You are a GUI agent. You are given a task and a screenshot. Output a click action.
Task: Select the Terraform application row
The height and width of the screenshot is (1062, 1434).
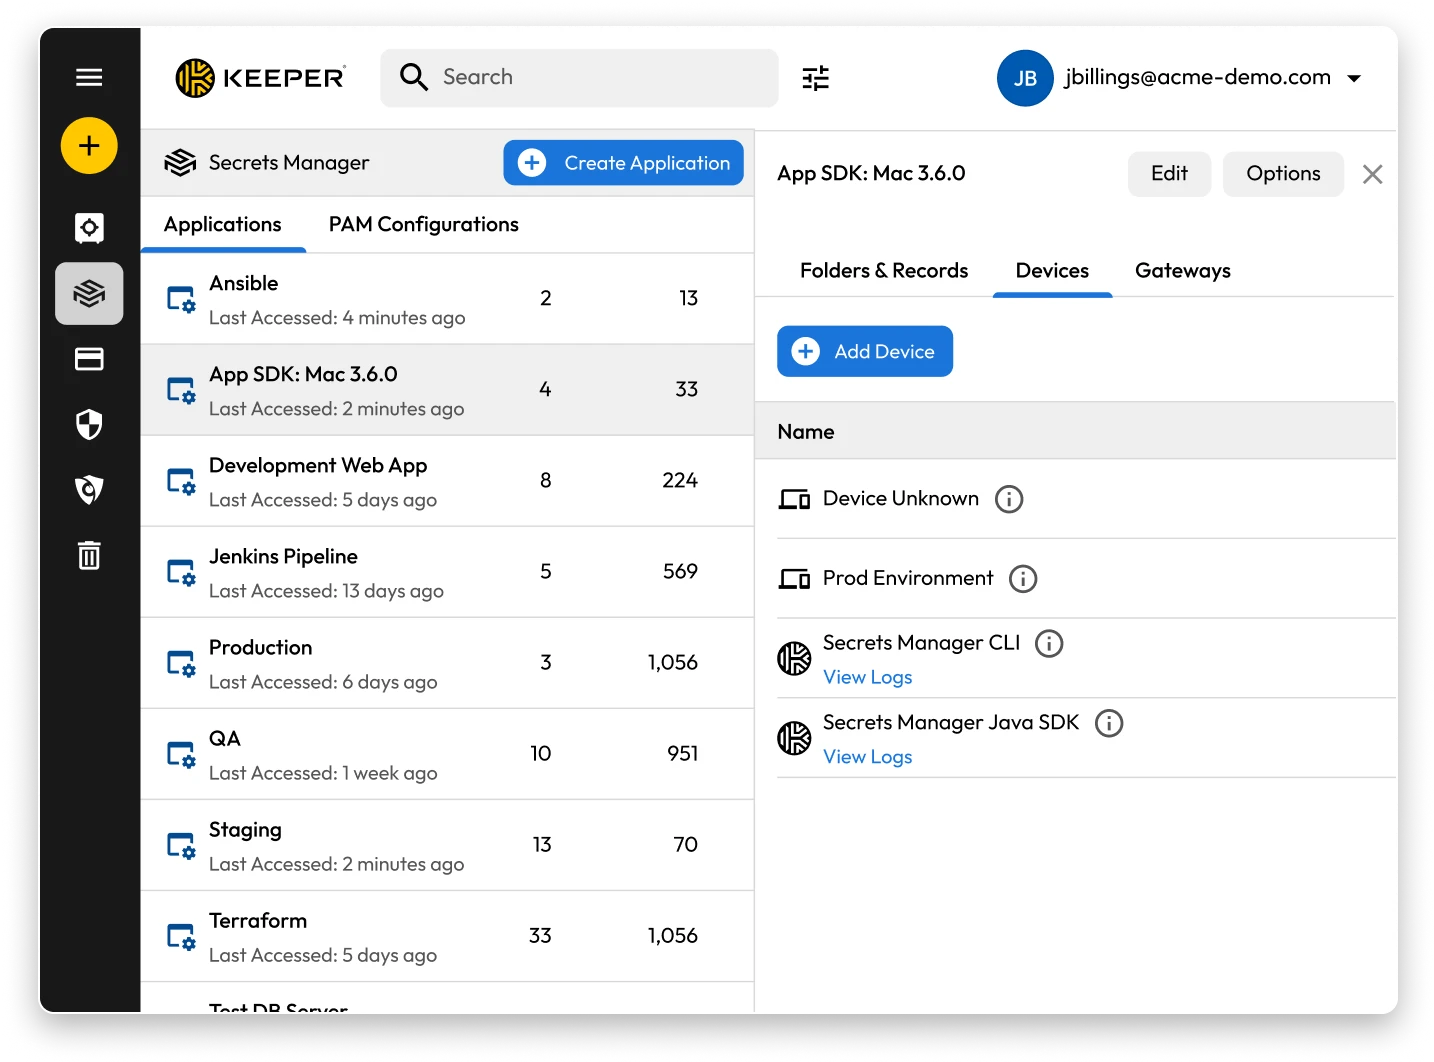tap(447, 936)
